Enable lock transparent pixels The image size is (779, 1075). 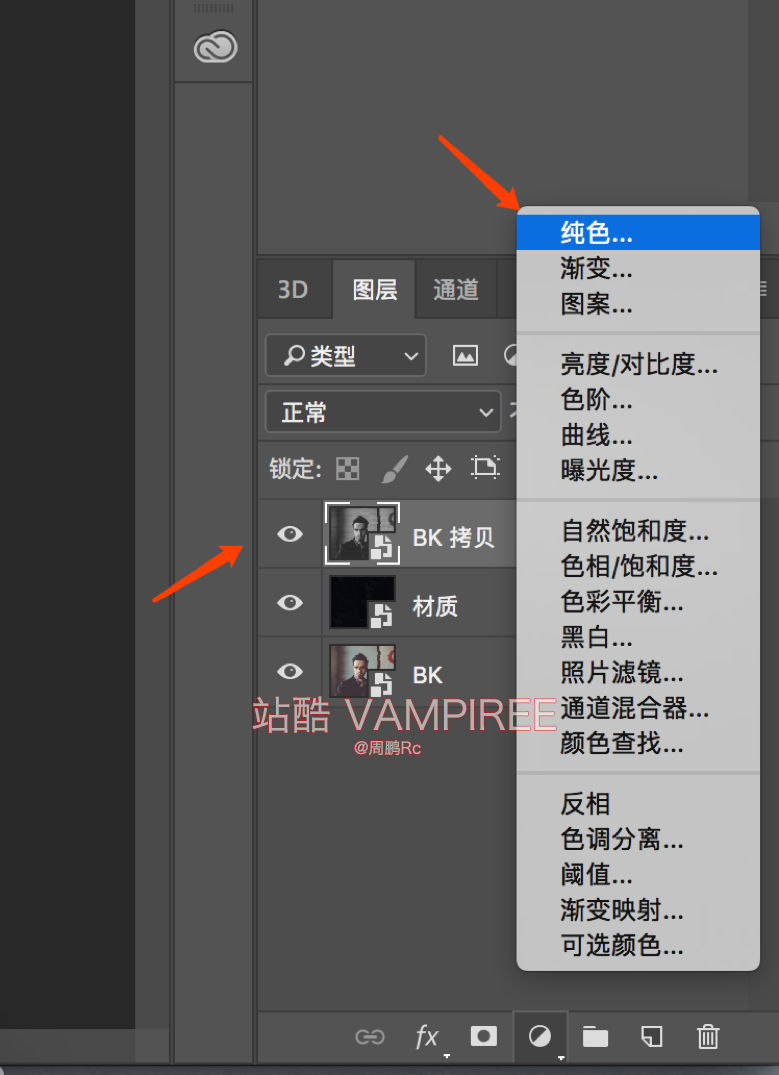(x=348, y=469)
